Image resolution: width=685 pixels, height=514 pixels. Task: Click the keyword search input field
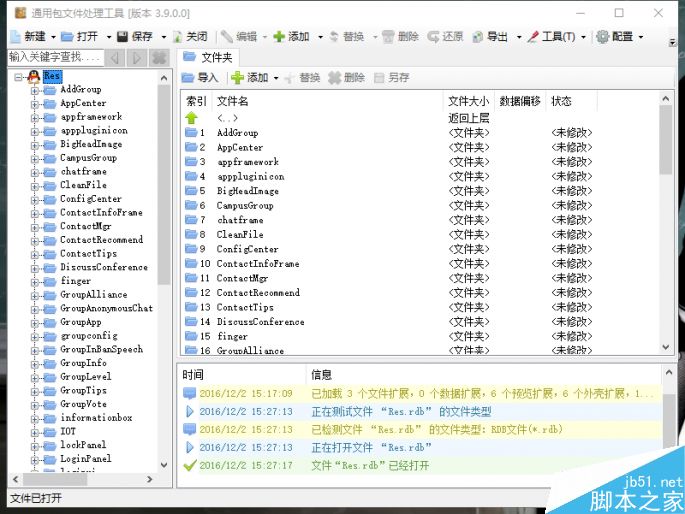pos(54,58)
